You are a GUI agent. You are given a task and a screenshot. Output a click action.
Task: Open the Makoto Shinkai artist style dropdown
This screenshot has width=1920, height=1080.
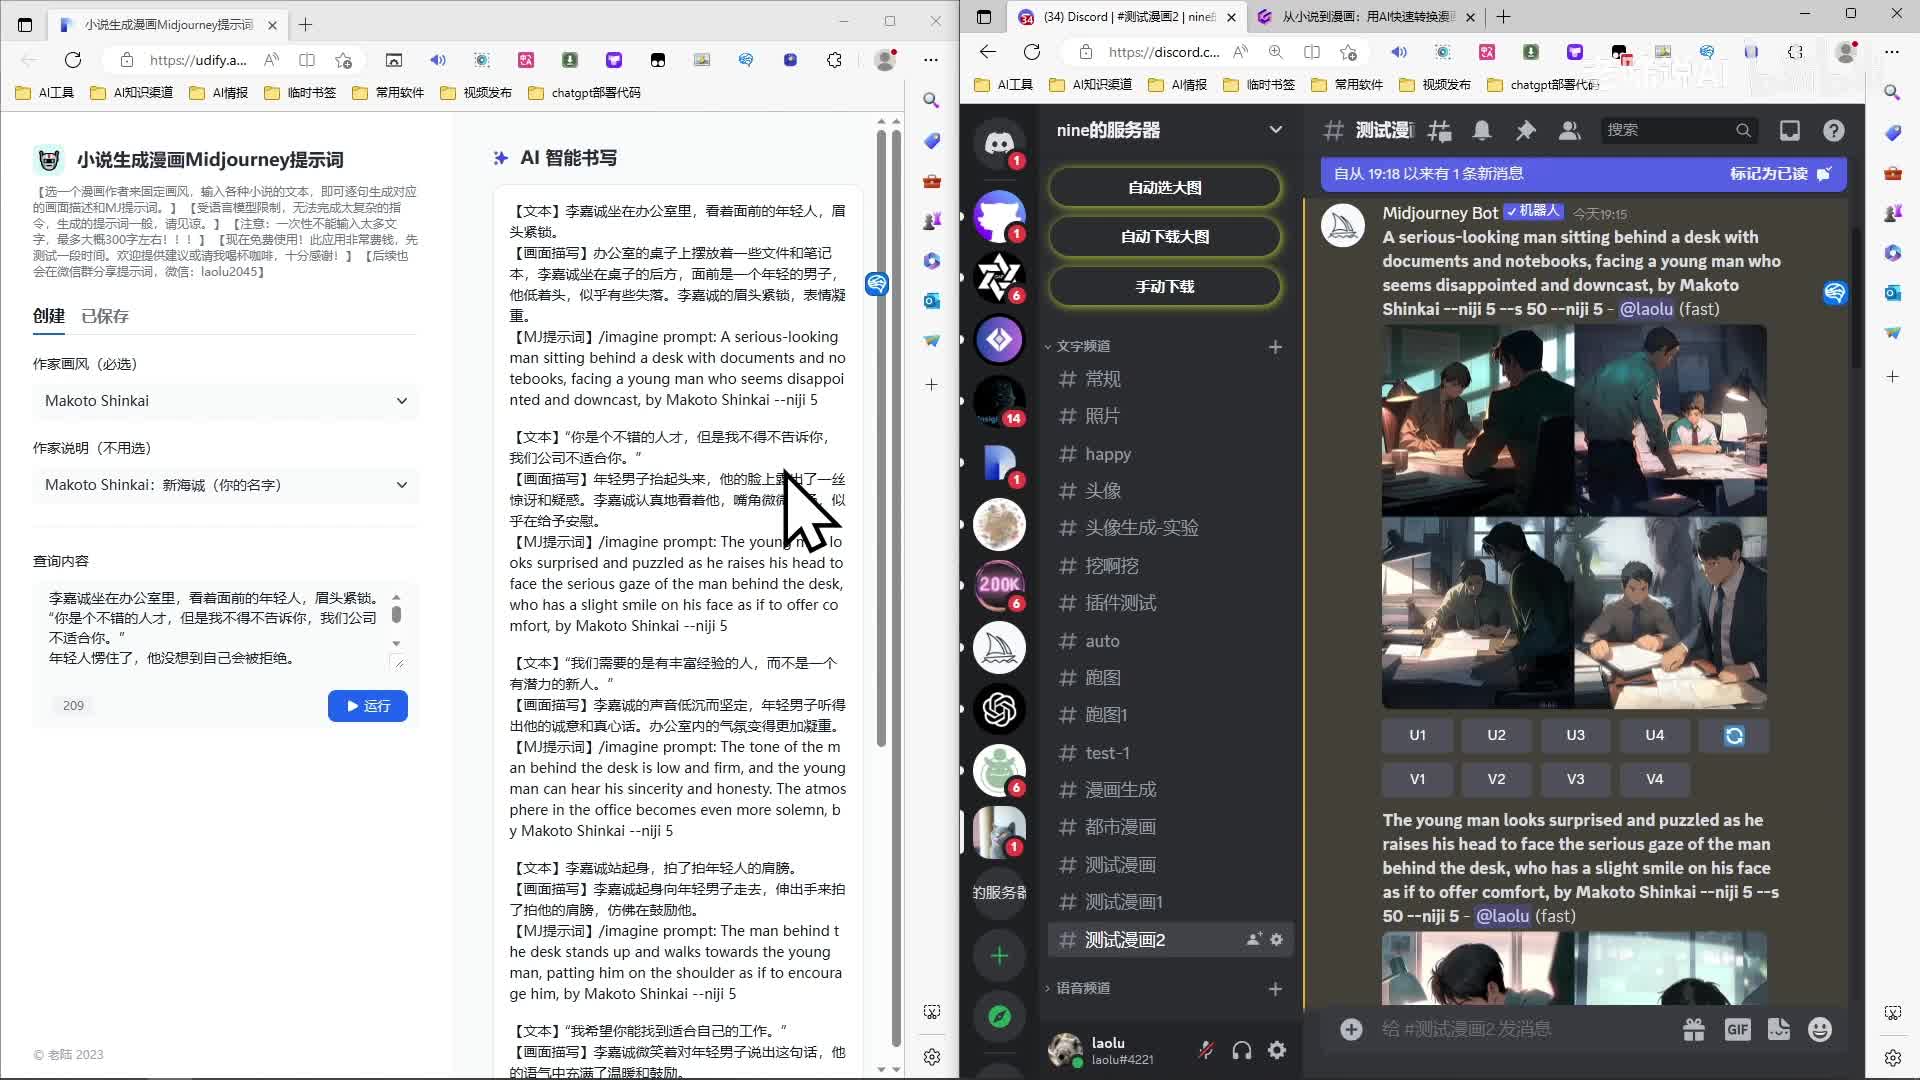pos(225,401)
